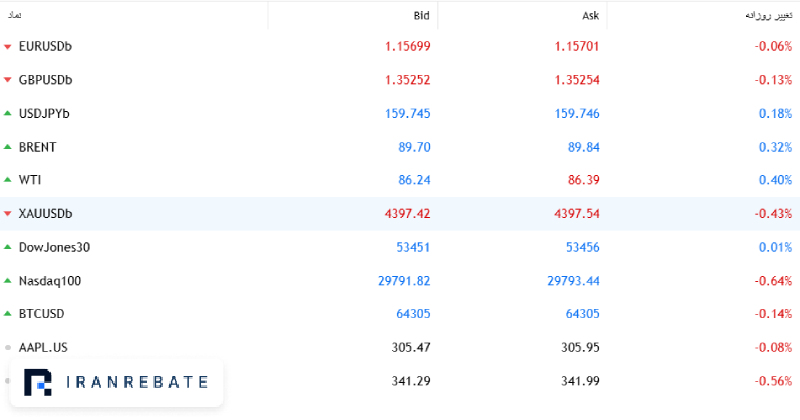Click the gray dot next to AAPL.US
This screenshot has width=800, height=420.
click(x=8, y=348)
